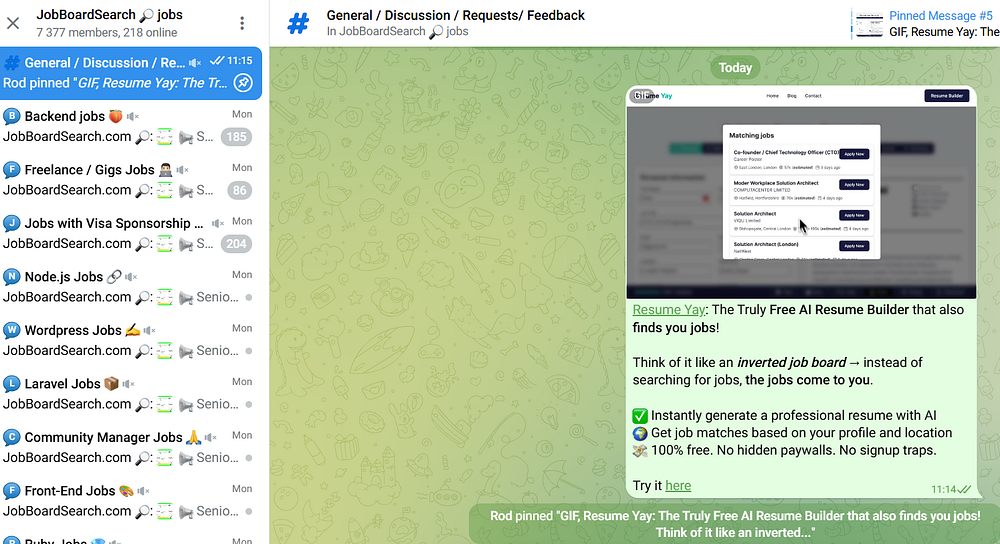Click the unread dot on Node.js Jobs

[249, 297]
